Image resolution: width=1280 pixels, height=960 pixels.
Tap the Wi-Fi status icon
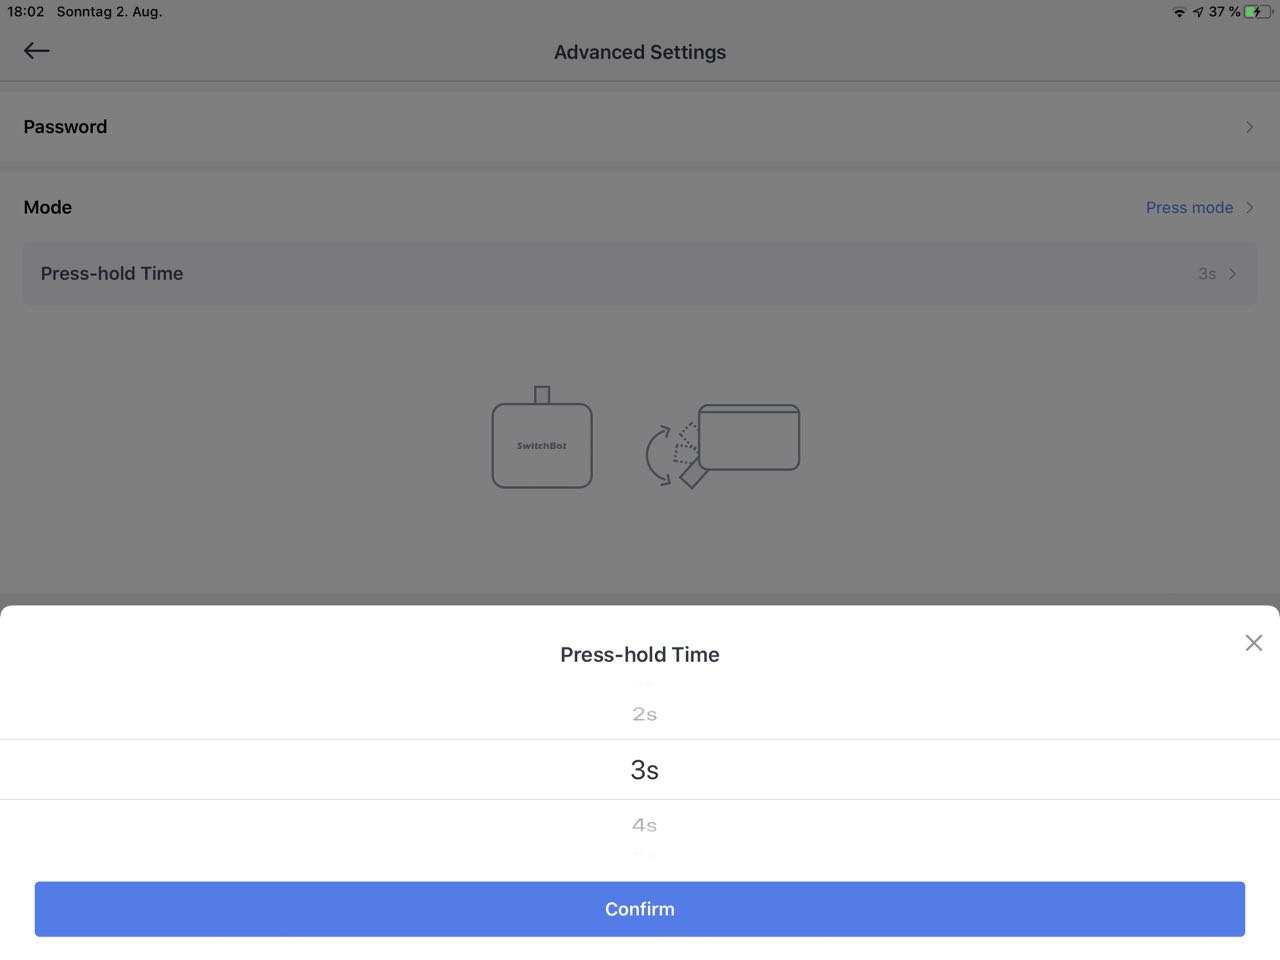coord(1179,12)
